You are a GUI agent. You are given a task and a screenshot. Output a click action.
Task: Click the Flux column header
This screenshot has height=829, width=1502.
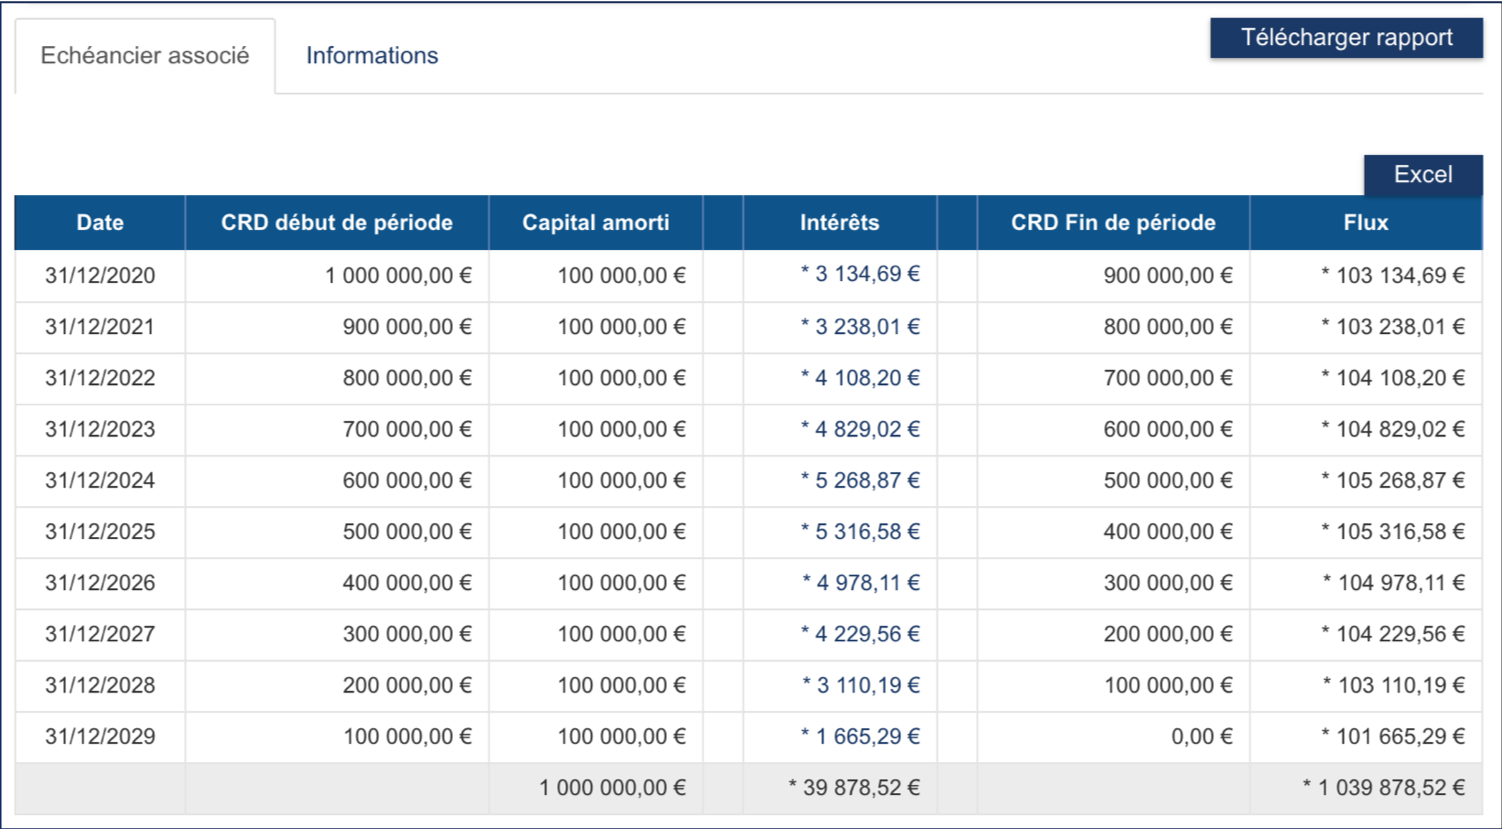[x=1365, y=223]
